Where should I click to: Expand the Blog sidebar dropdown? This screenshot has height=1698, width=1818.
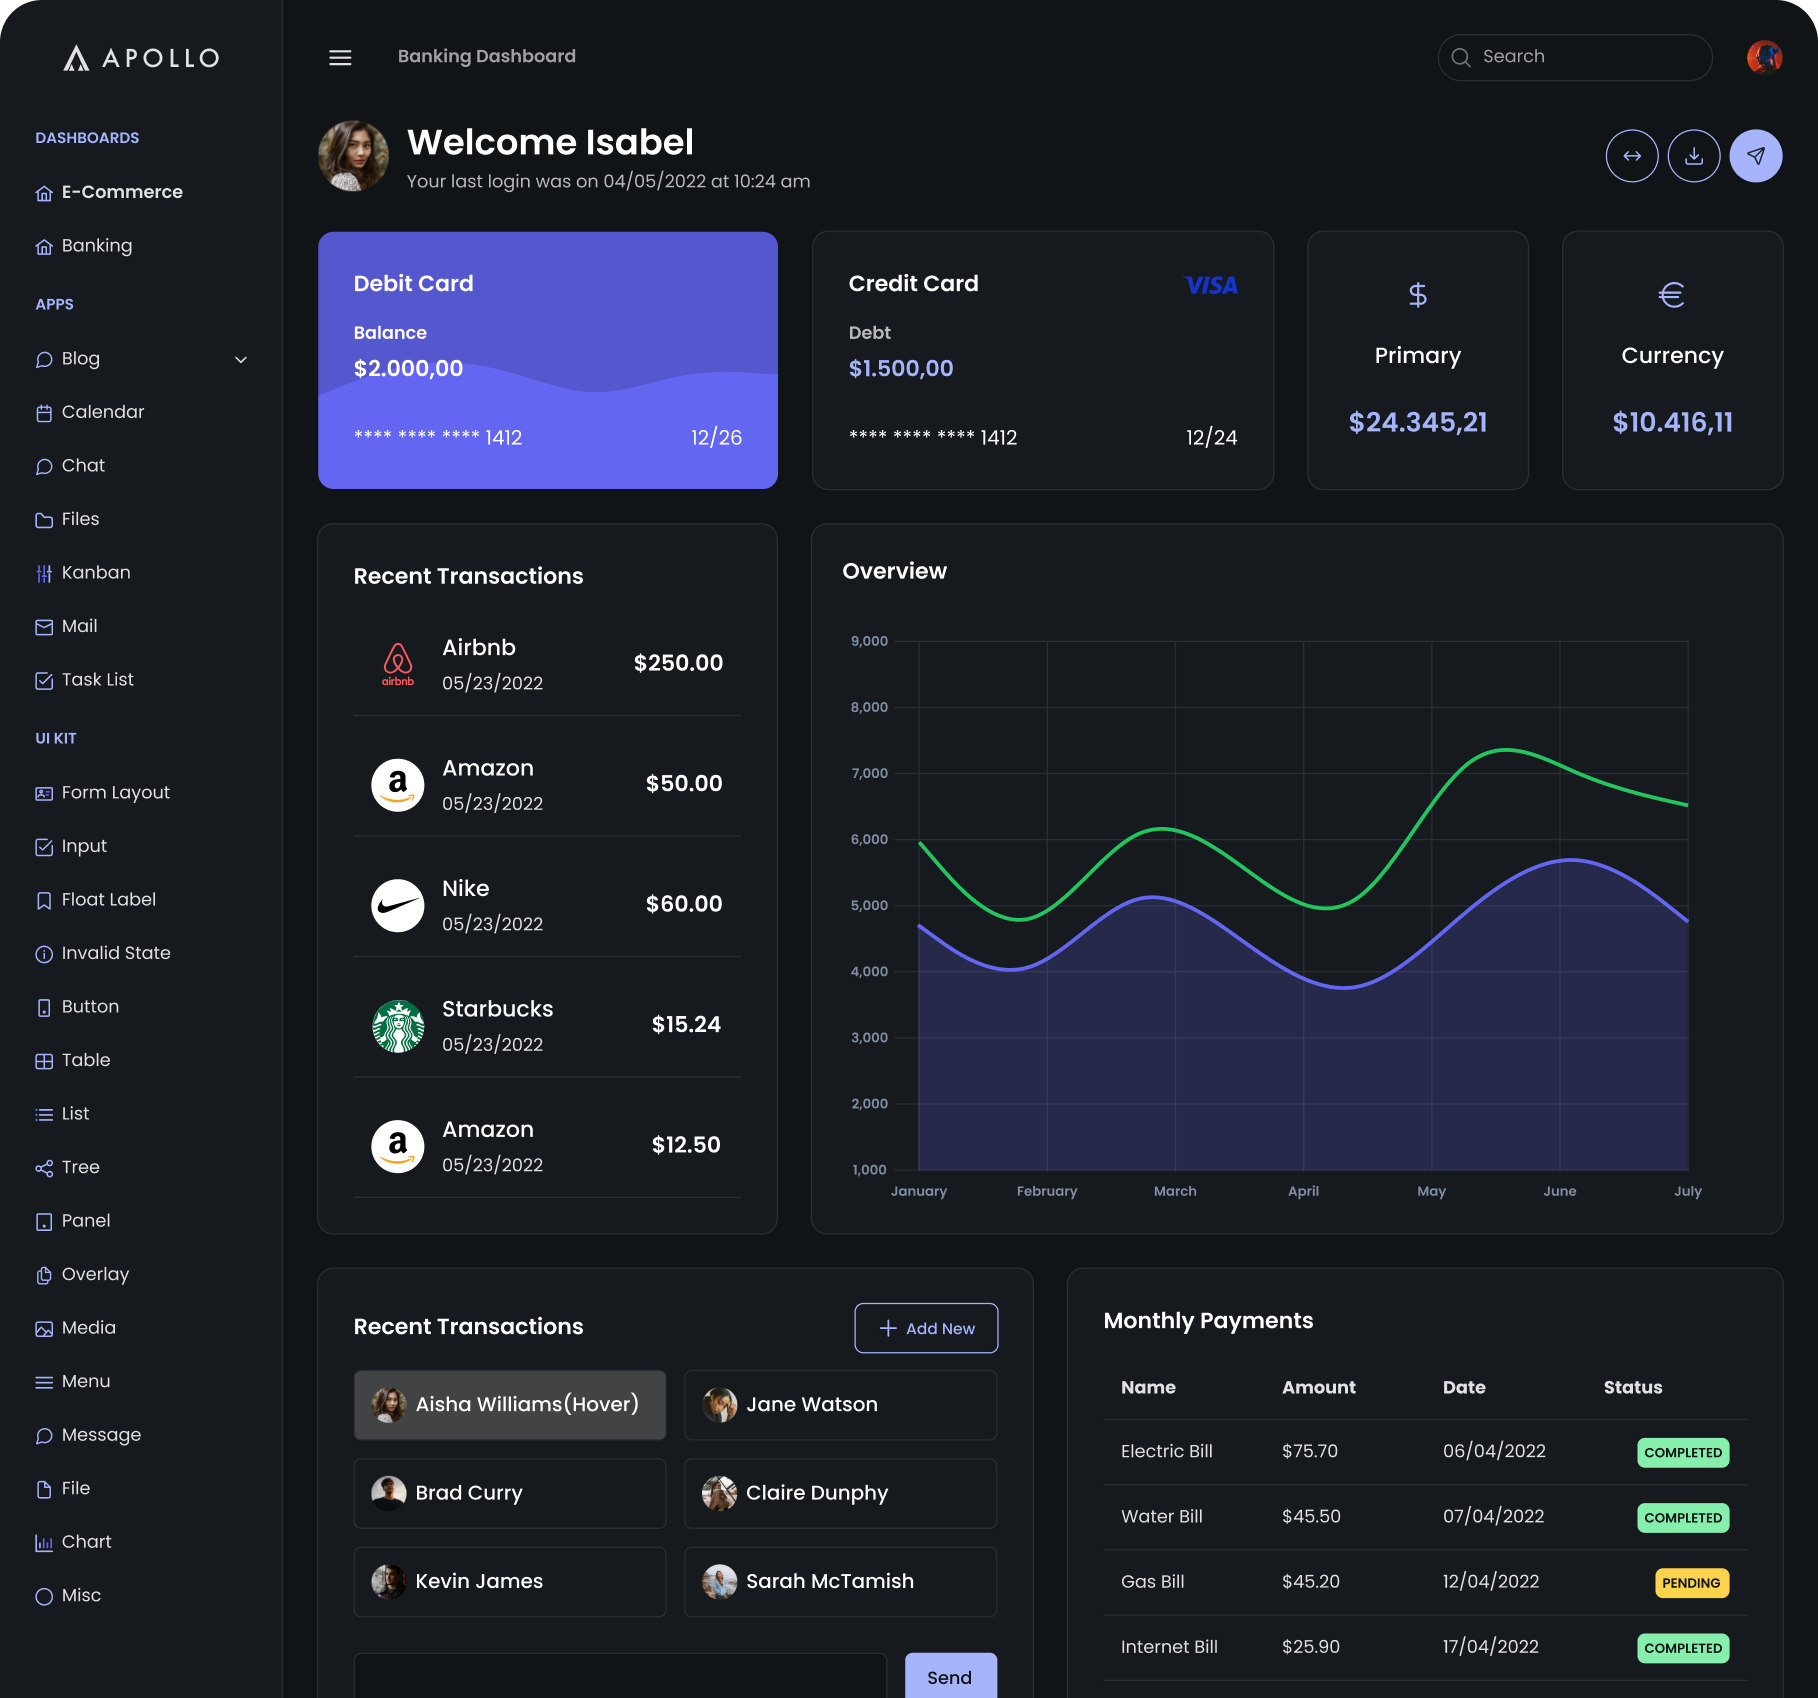pyautogui.click(x=241, y=359)
